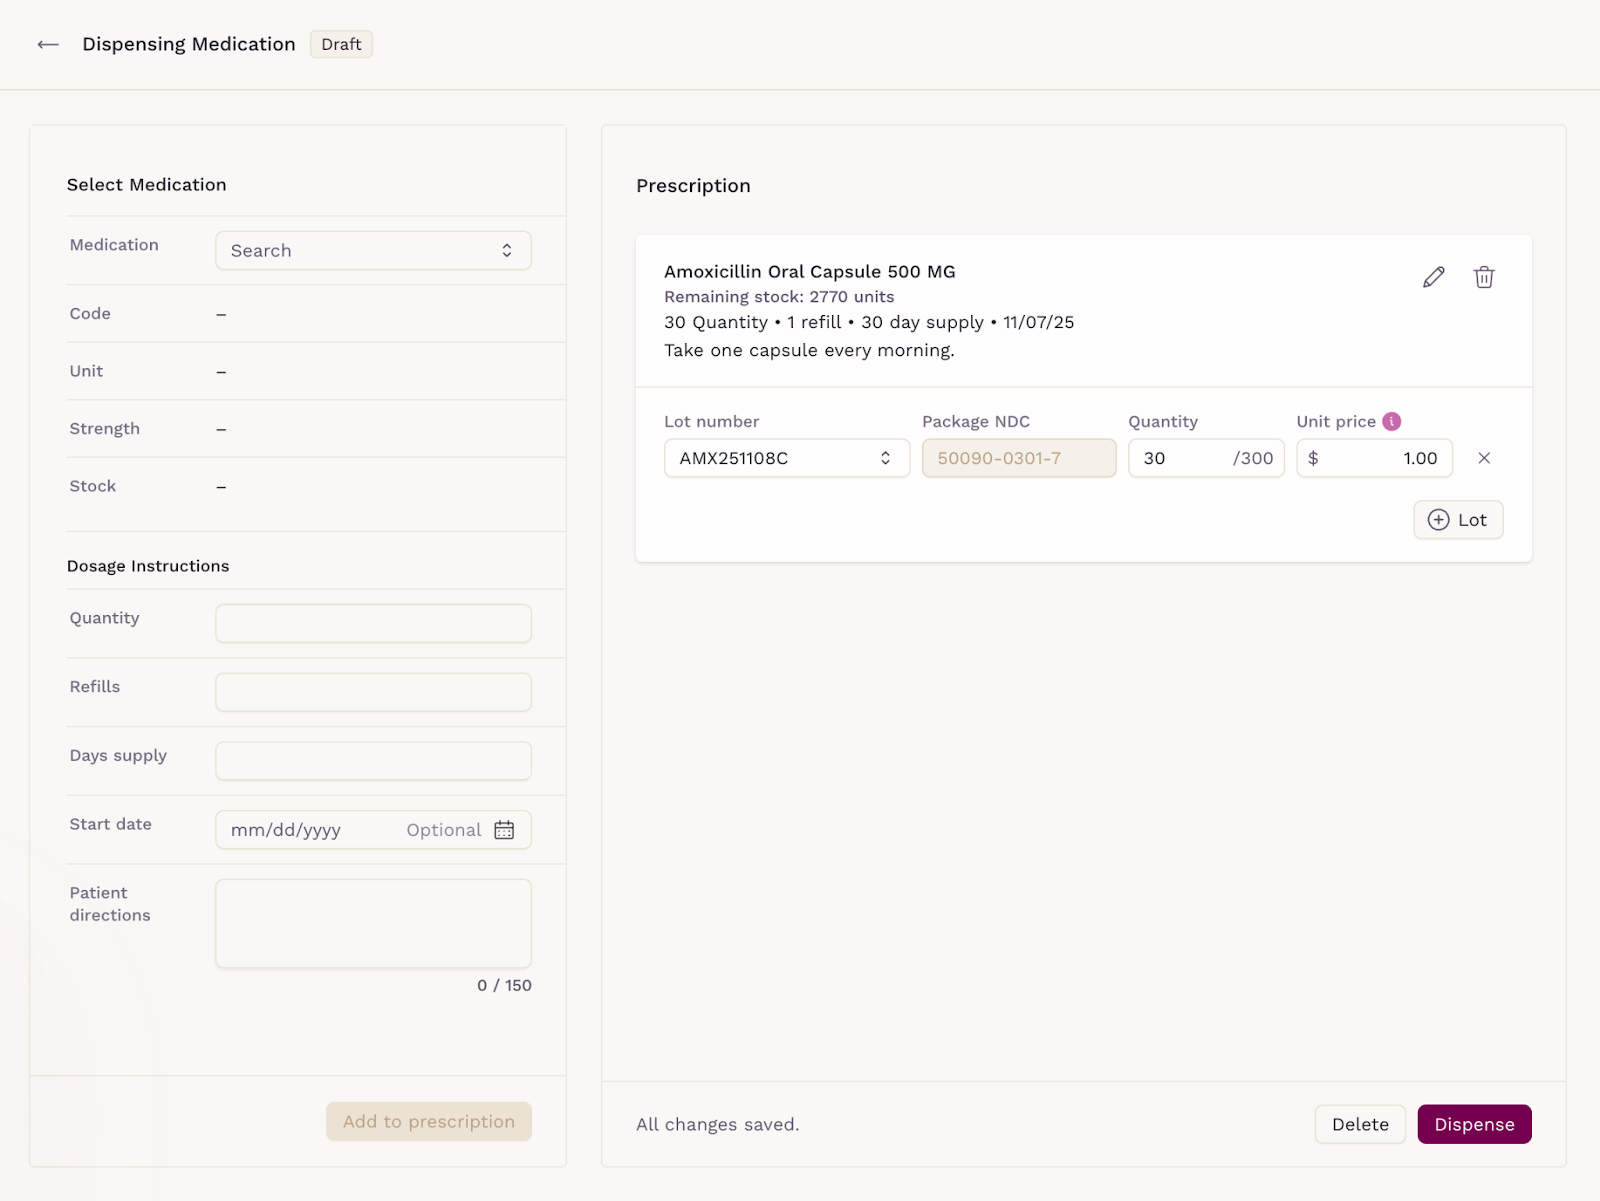
Task: Click the Unit row label in Select Medication
Action: (x=86, y=371)
